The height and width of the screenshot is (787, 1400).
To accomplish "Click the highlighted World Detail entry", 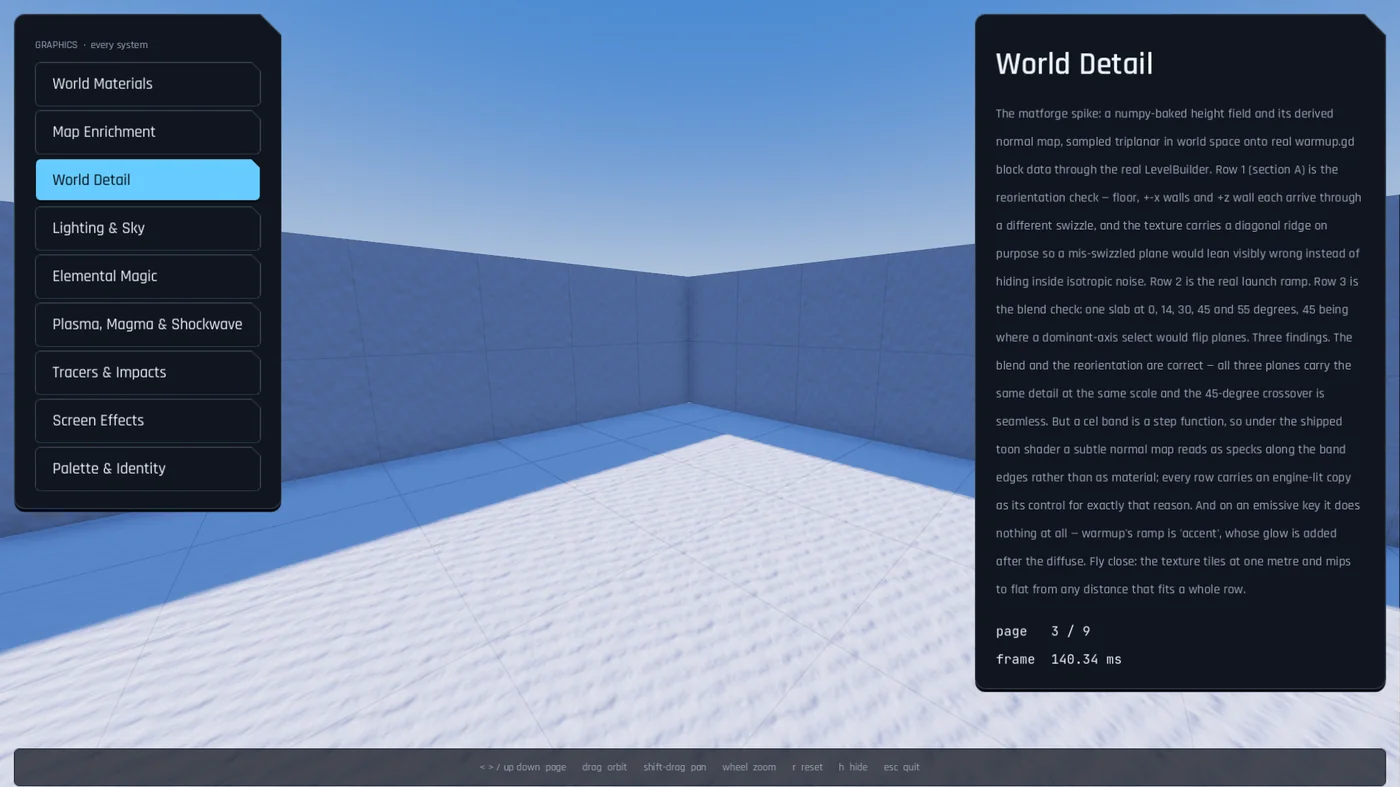I will [x=148, y=180].
